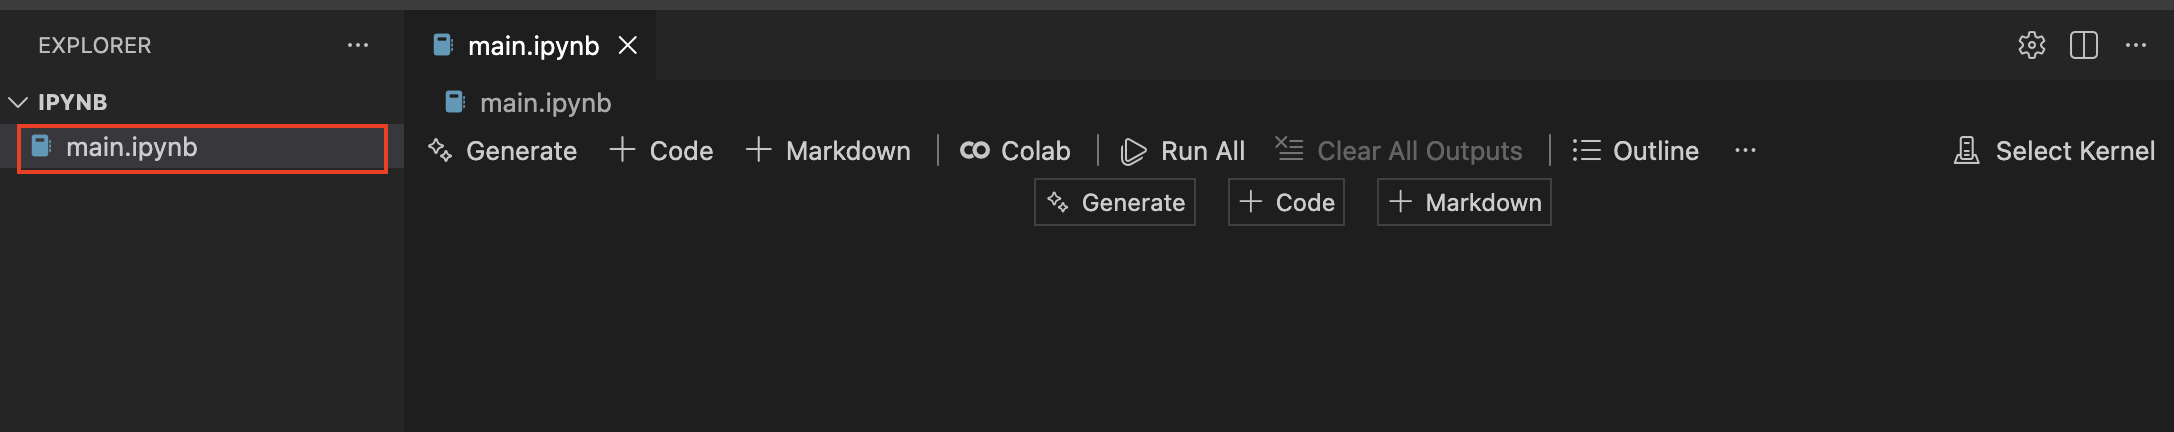Open the editor settings gear icon
This screenshot has width=2174, height=432.
tap(2031, 45)
